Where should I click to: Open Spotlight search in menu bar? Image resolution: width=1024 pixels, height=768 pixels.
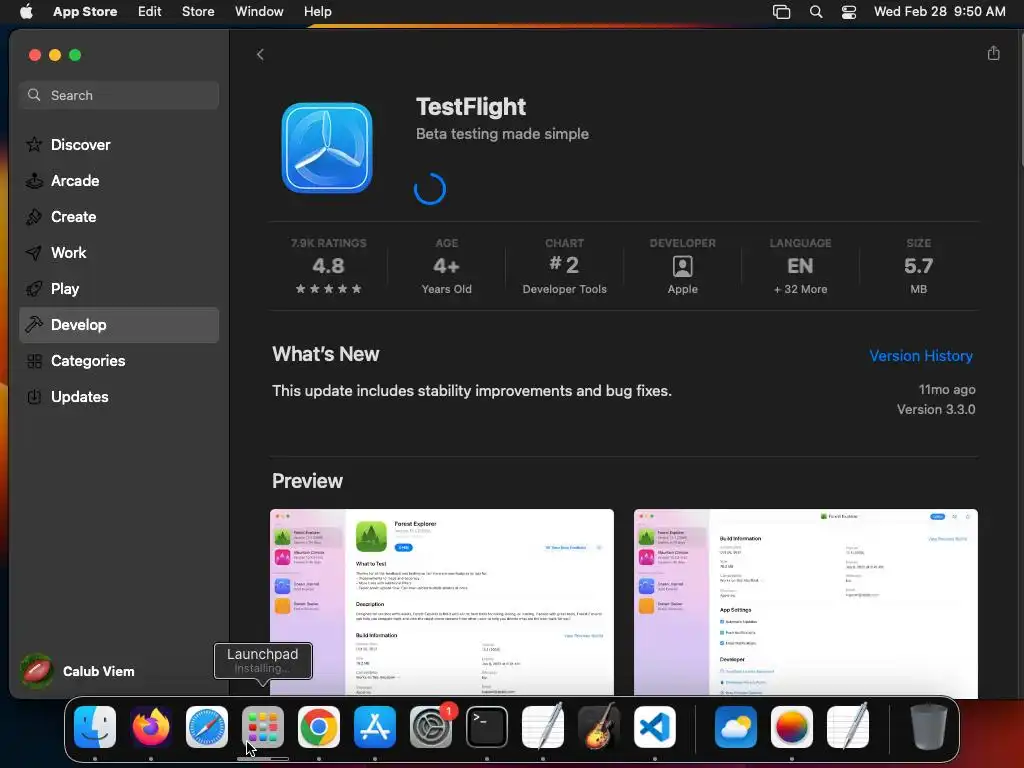coord(816,11)
